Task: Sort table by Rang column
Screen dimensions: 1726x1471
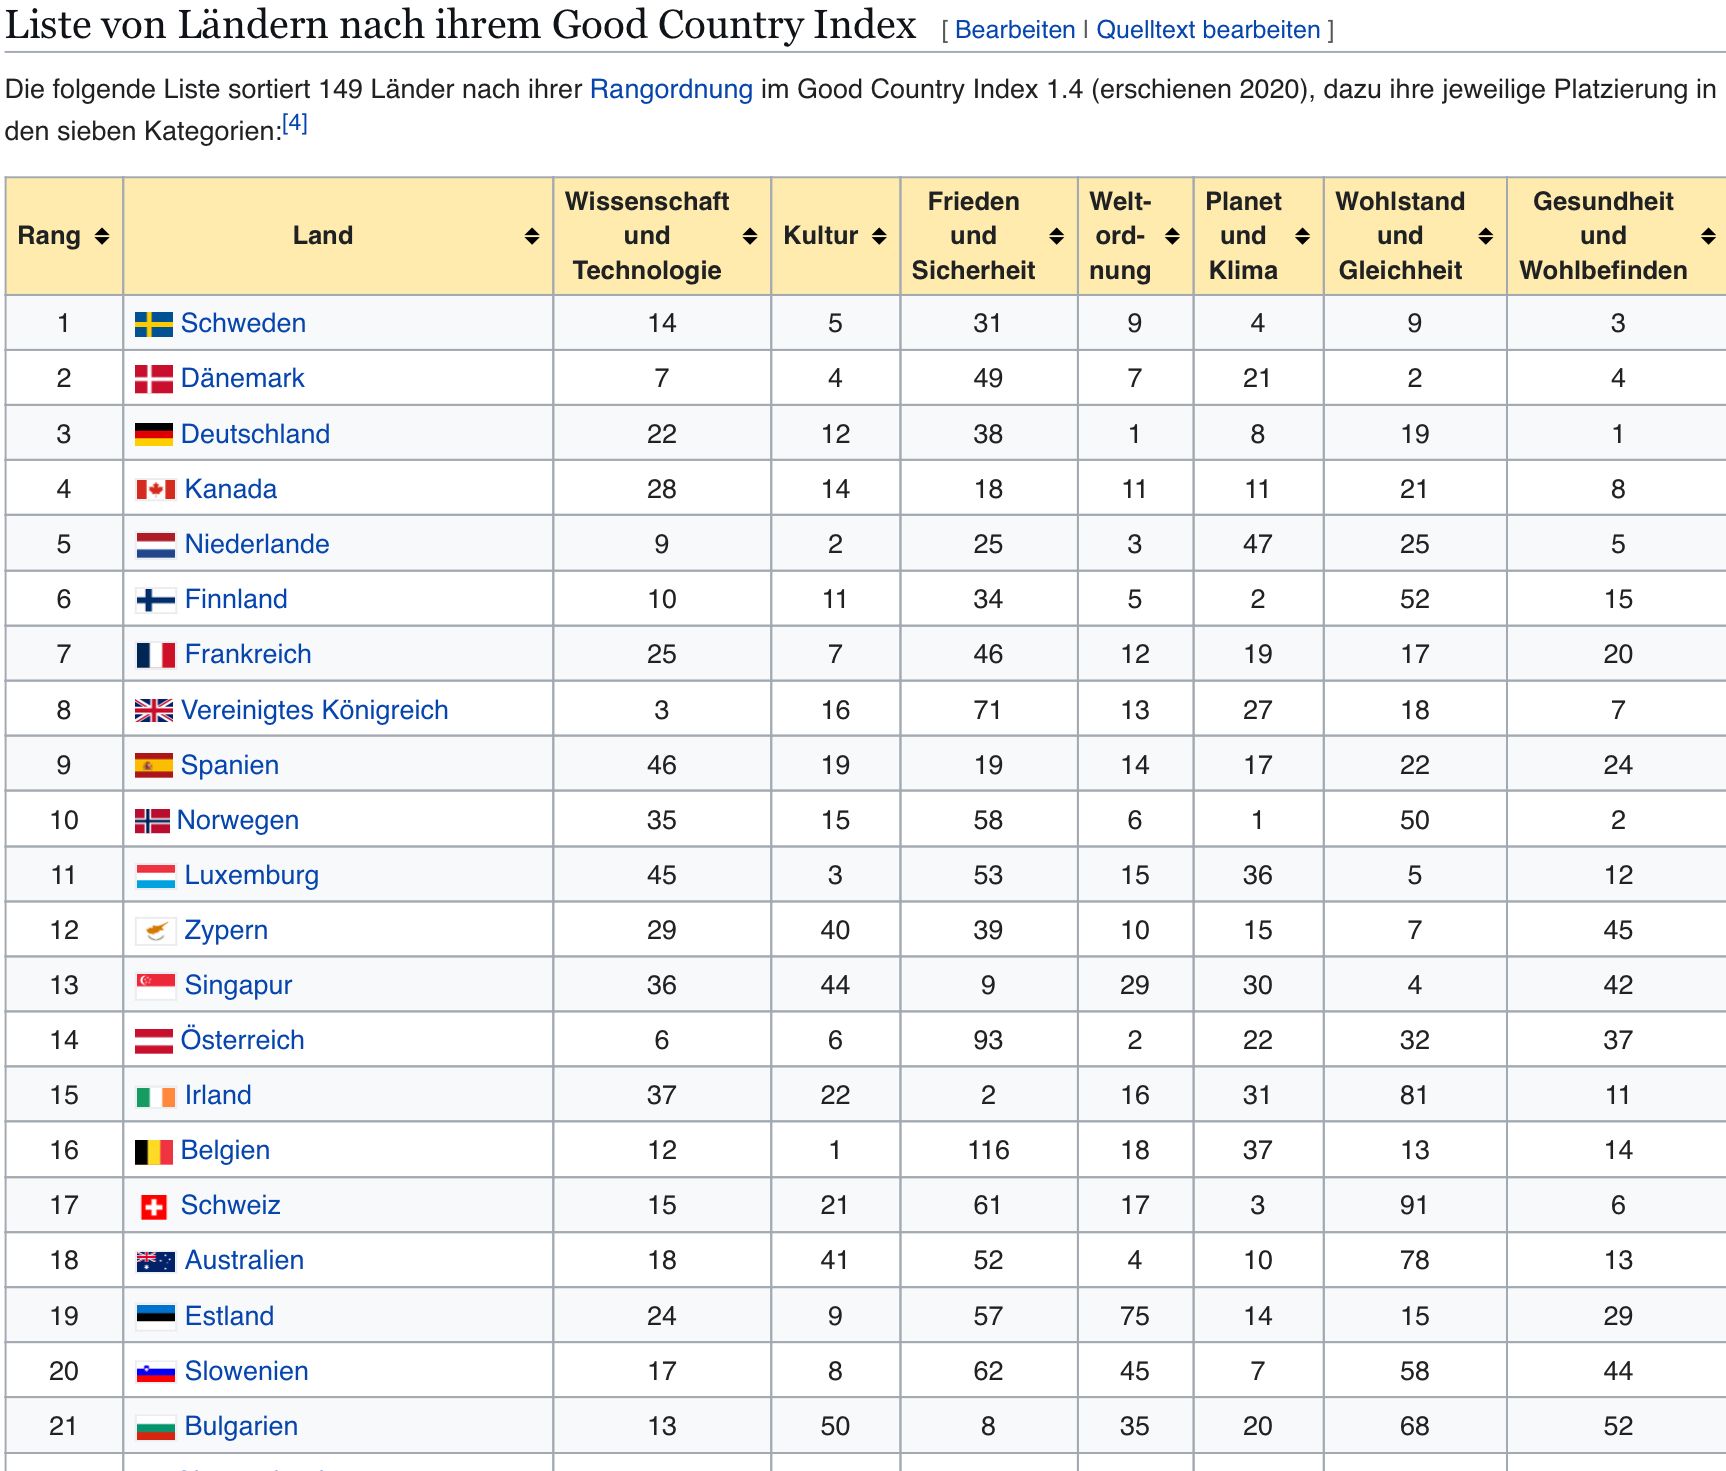Action: point(101,236)
